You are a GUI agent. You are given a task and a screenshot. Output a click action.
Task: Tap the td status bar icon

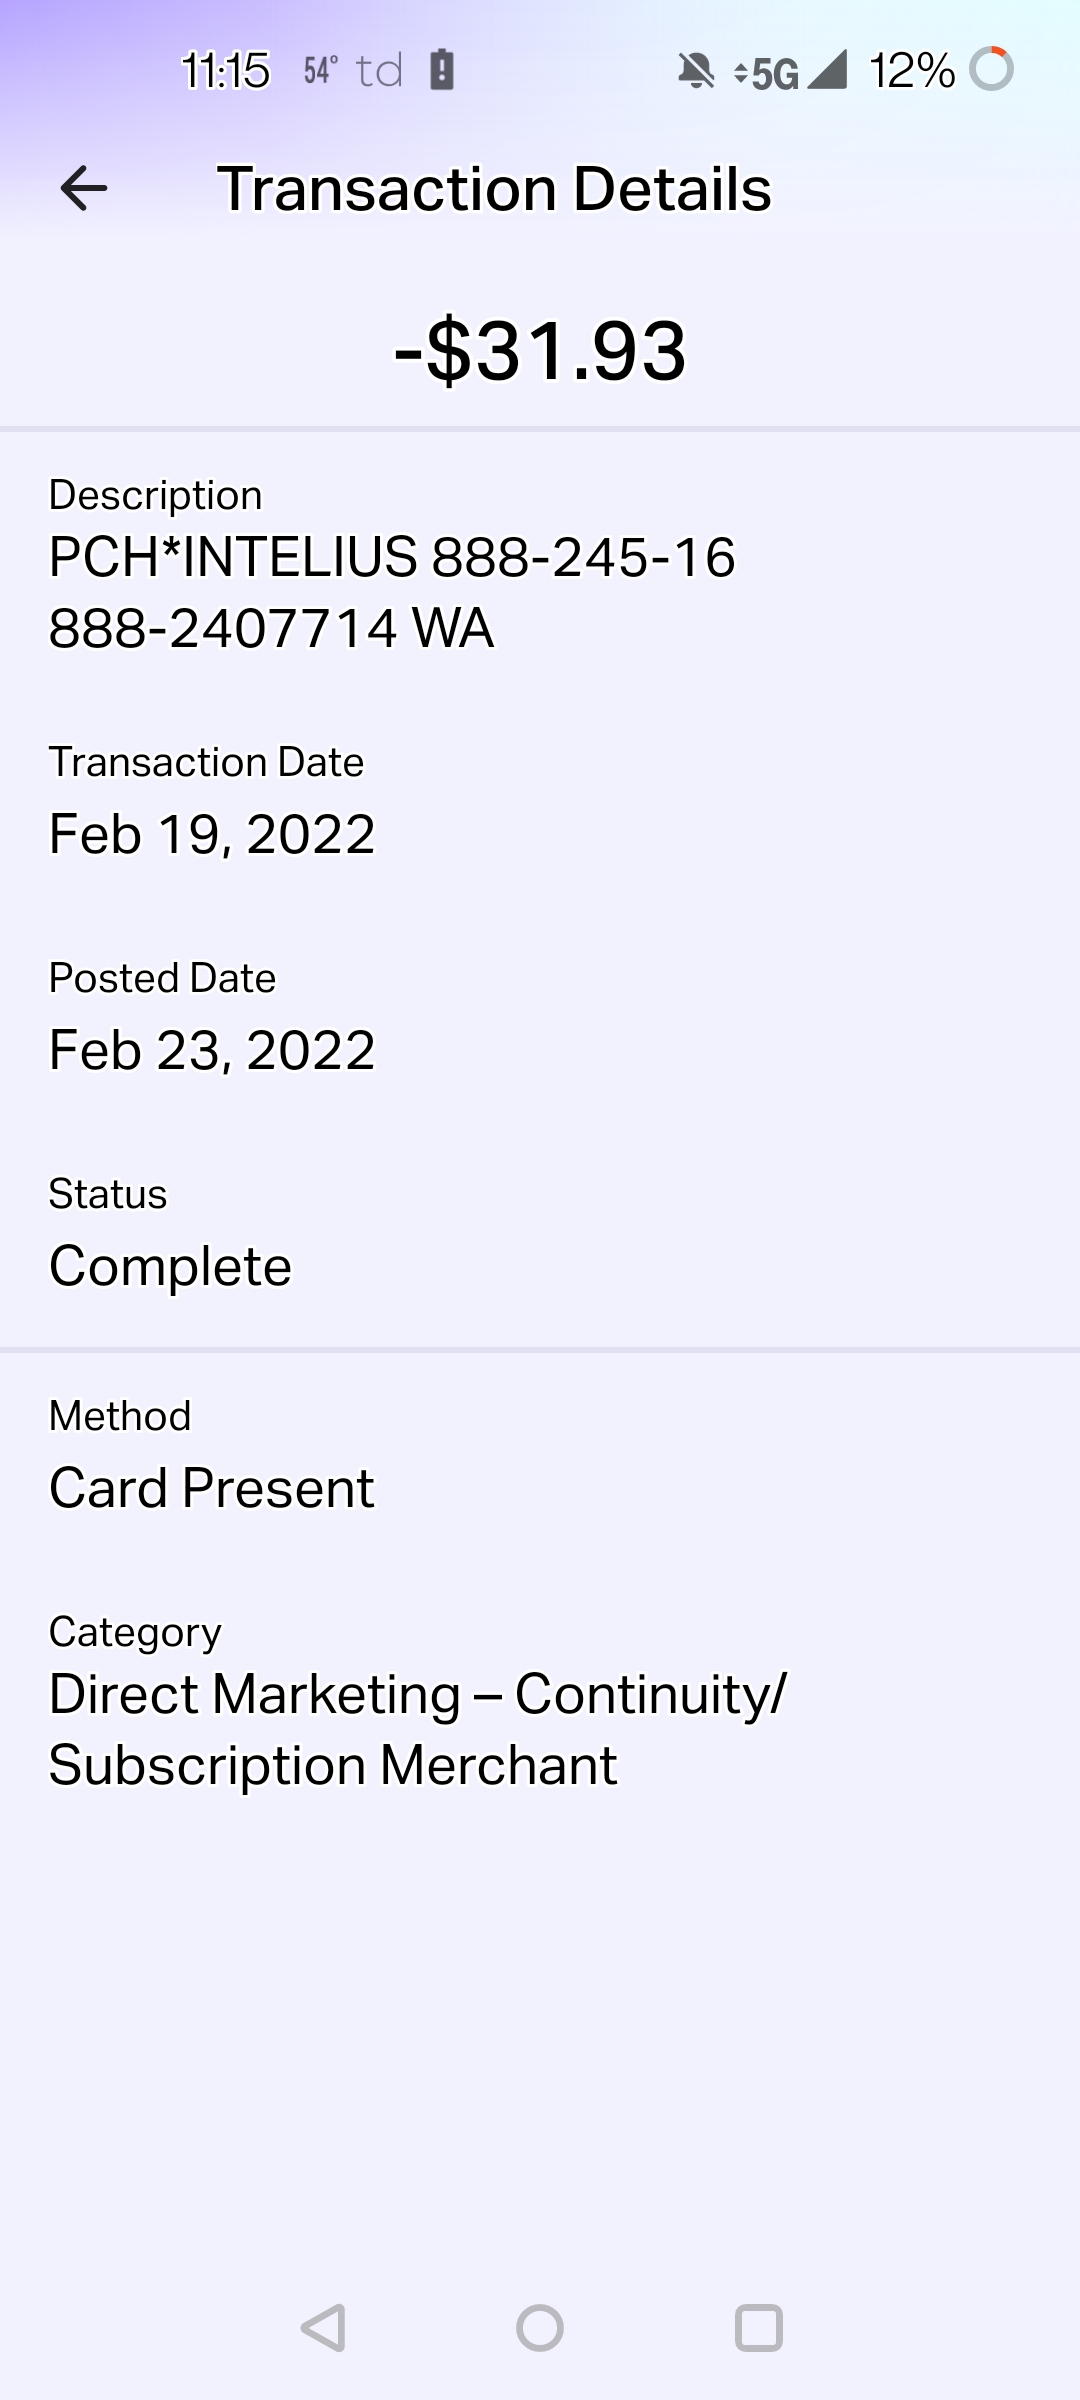(x=380, y=71)
